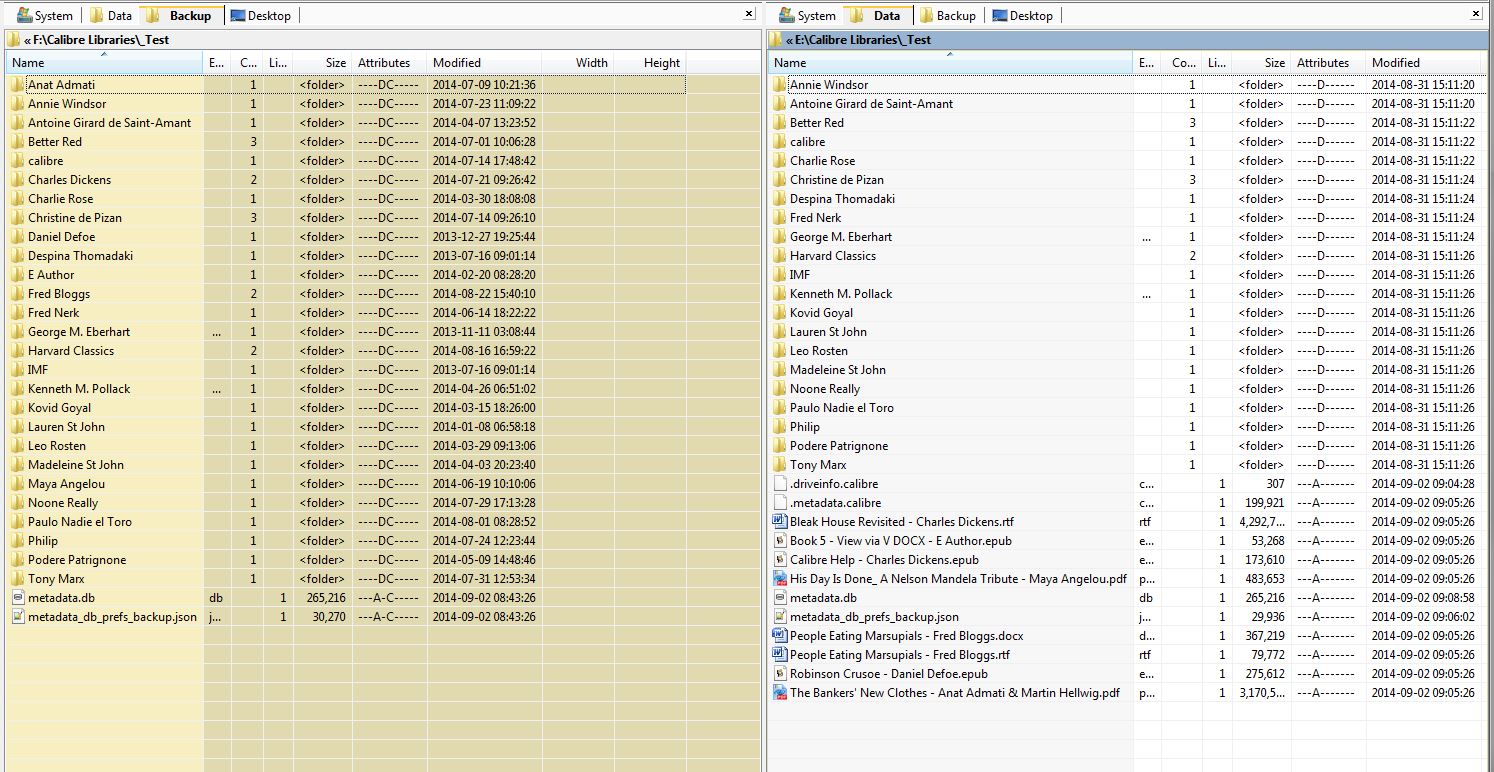Viewport: 1494px width, 772px height.
Task: Click the Daniel Defoe folder icon in the F: pane
Action: (17, 237)
